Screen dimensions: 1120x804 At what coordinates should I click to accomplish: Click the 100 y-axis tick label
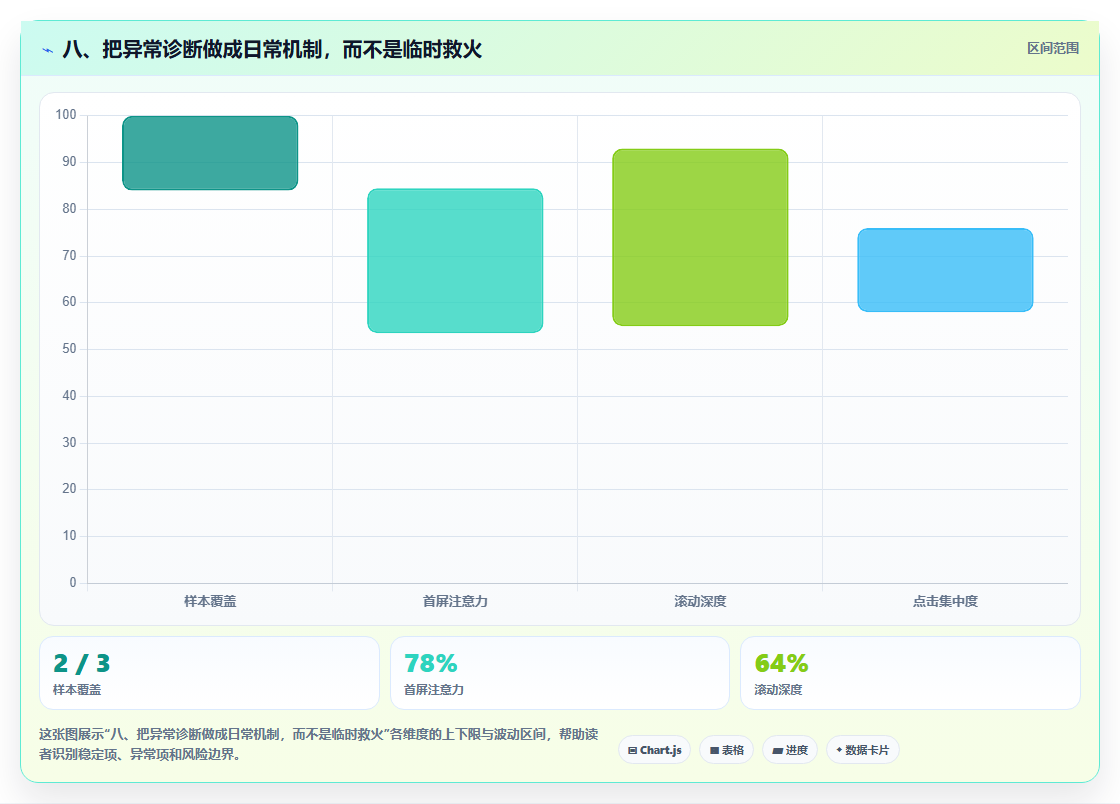click(x=66, y=114)
